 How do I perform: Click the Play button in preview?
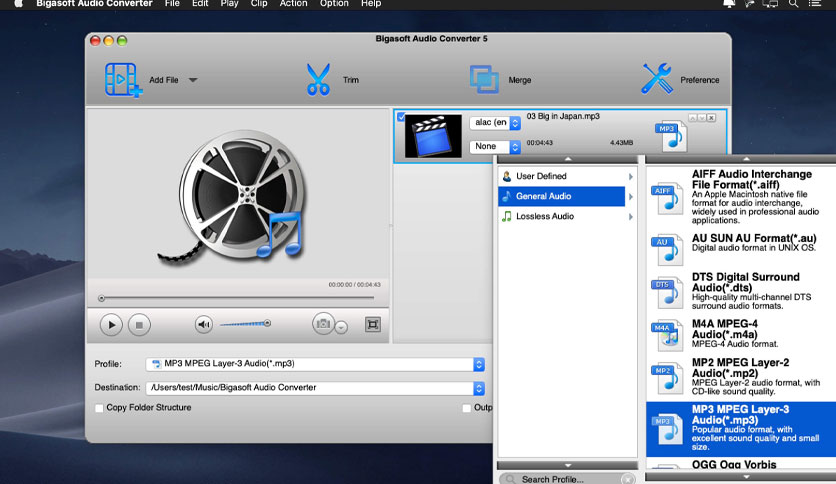111,325
